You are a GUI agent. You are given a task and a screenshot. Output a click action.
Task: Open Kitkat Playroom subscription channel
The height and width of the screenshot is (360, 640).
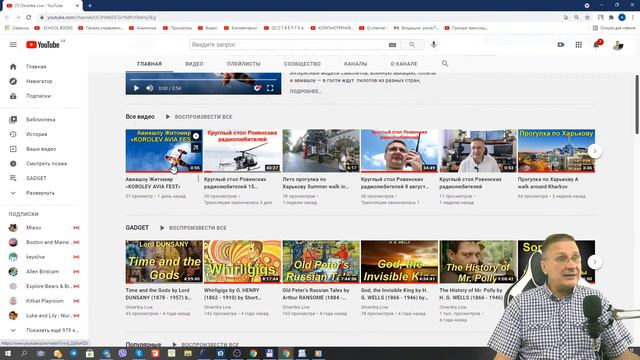(44, 301)
